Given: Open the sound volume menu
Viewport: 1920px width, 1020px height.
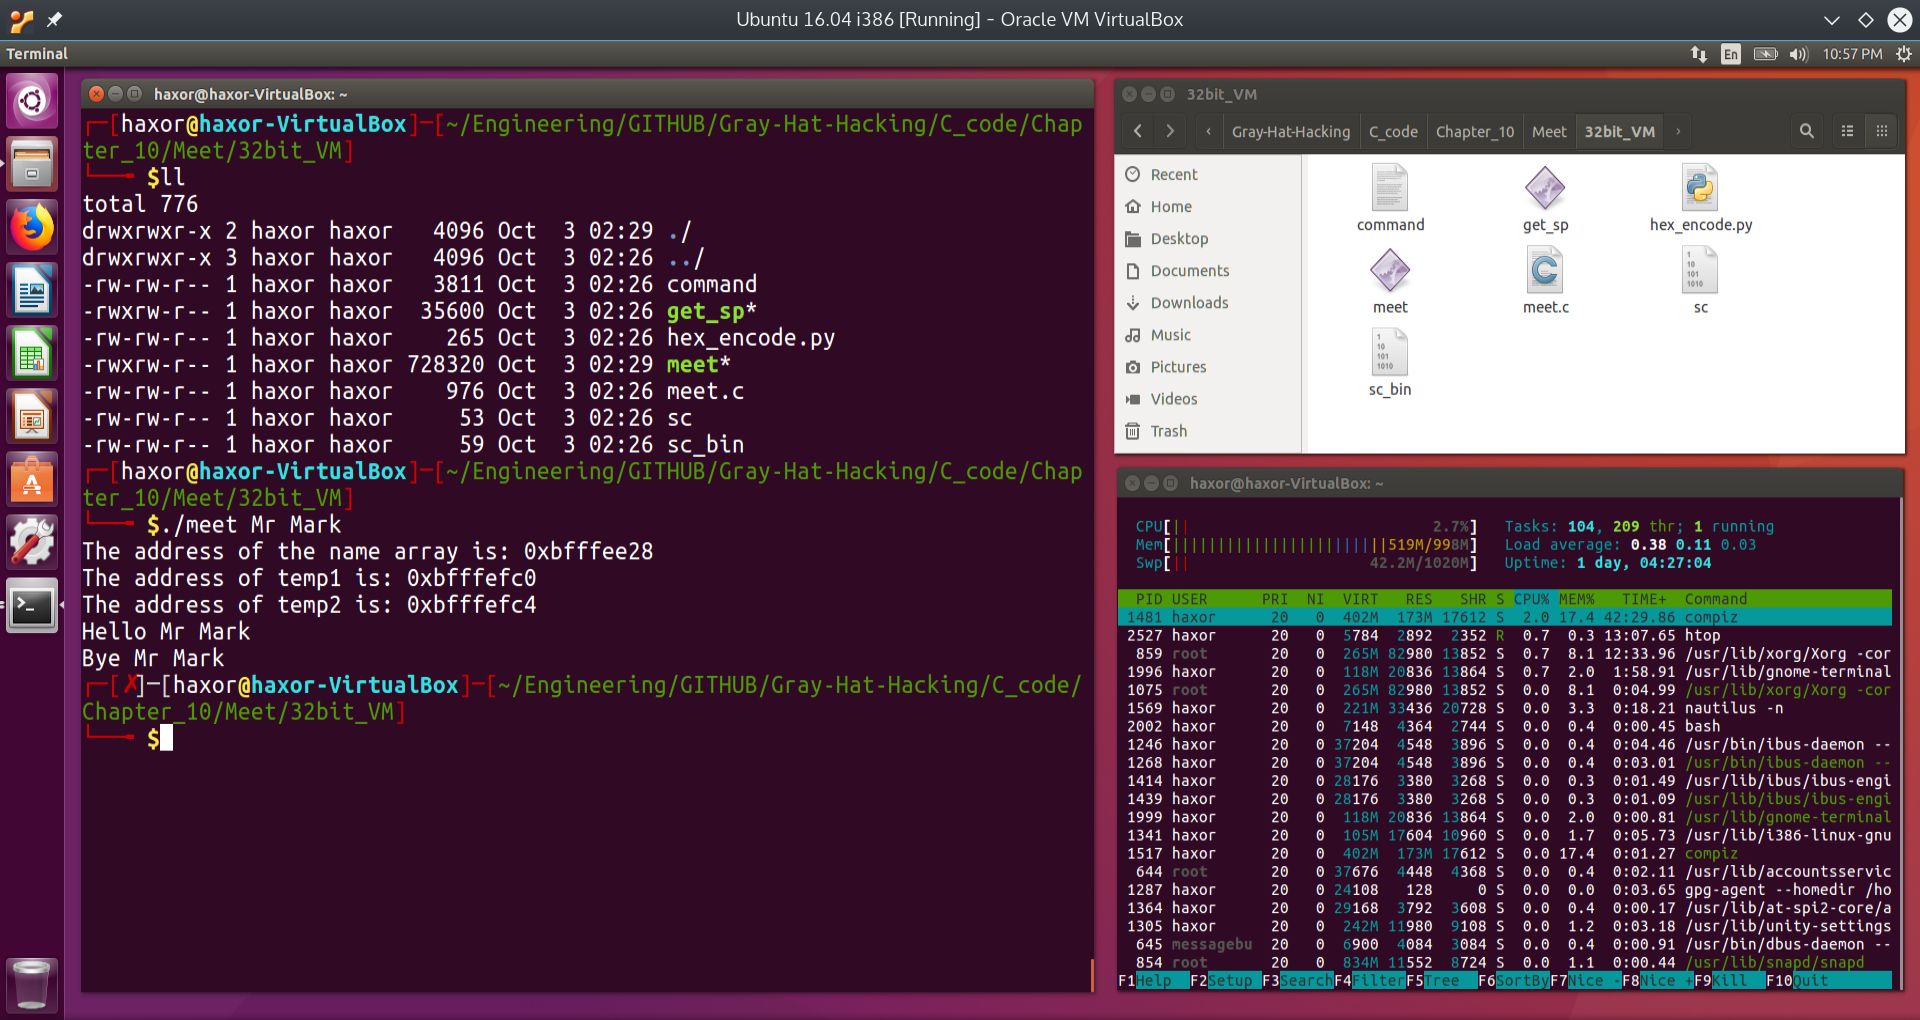Looking at the screenshot, I should (x=1798, y=54).
